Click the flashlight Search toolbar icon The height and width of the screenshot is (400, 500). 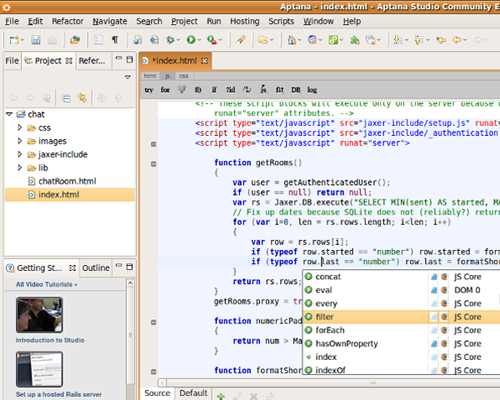241,40
